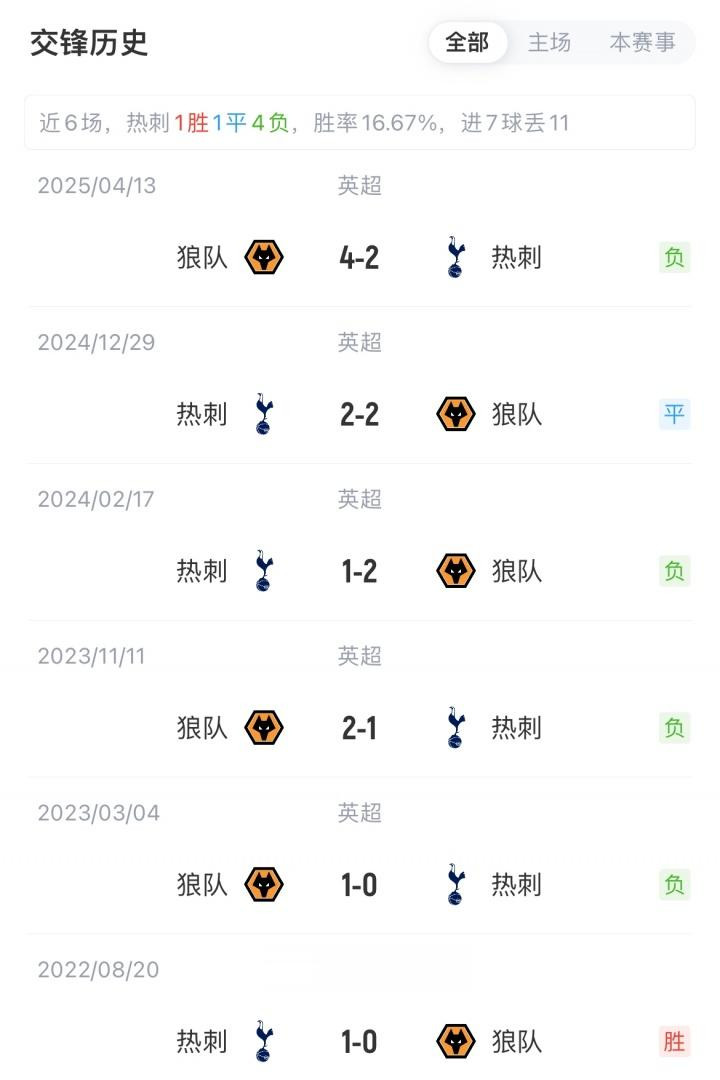Open the 2-2 draw match details
The image size is (720, 1080).
click(x=359, y=415)
